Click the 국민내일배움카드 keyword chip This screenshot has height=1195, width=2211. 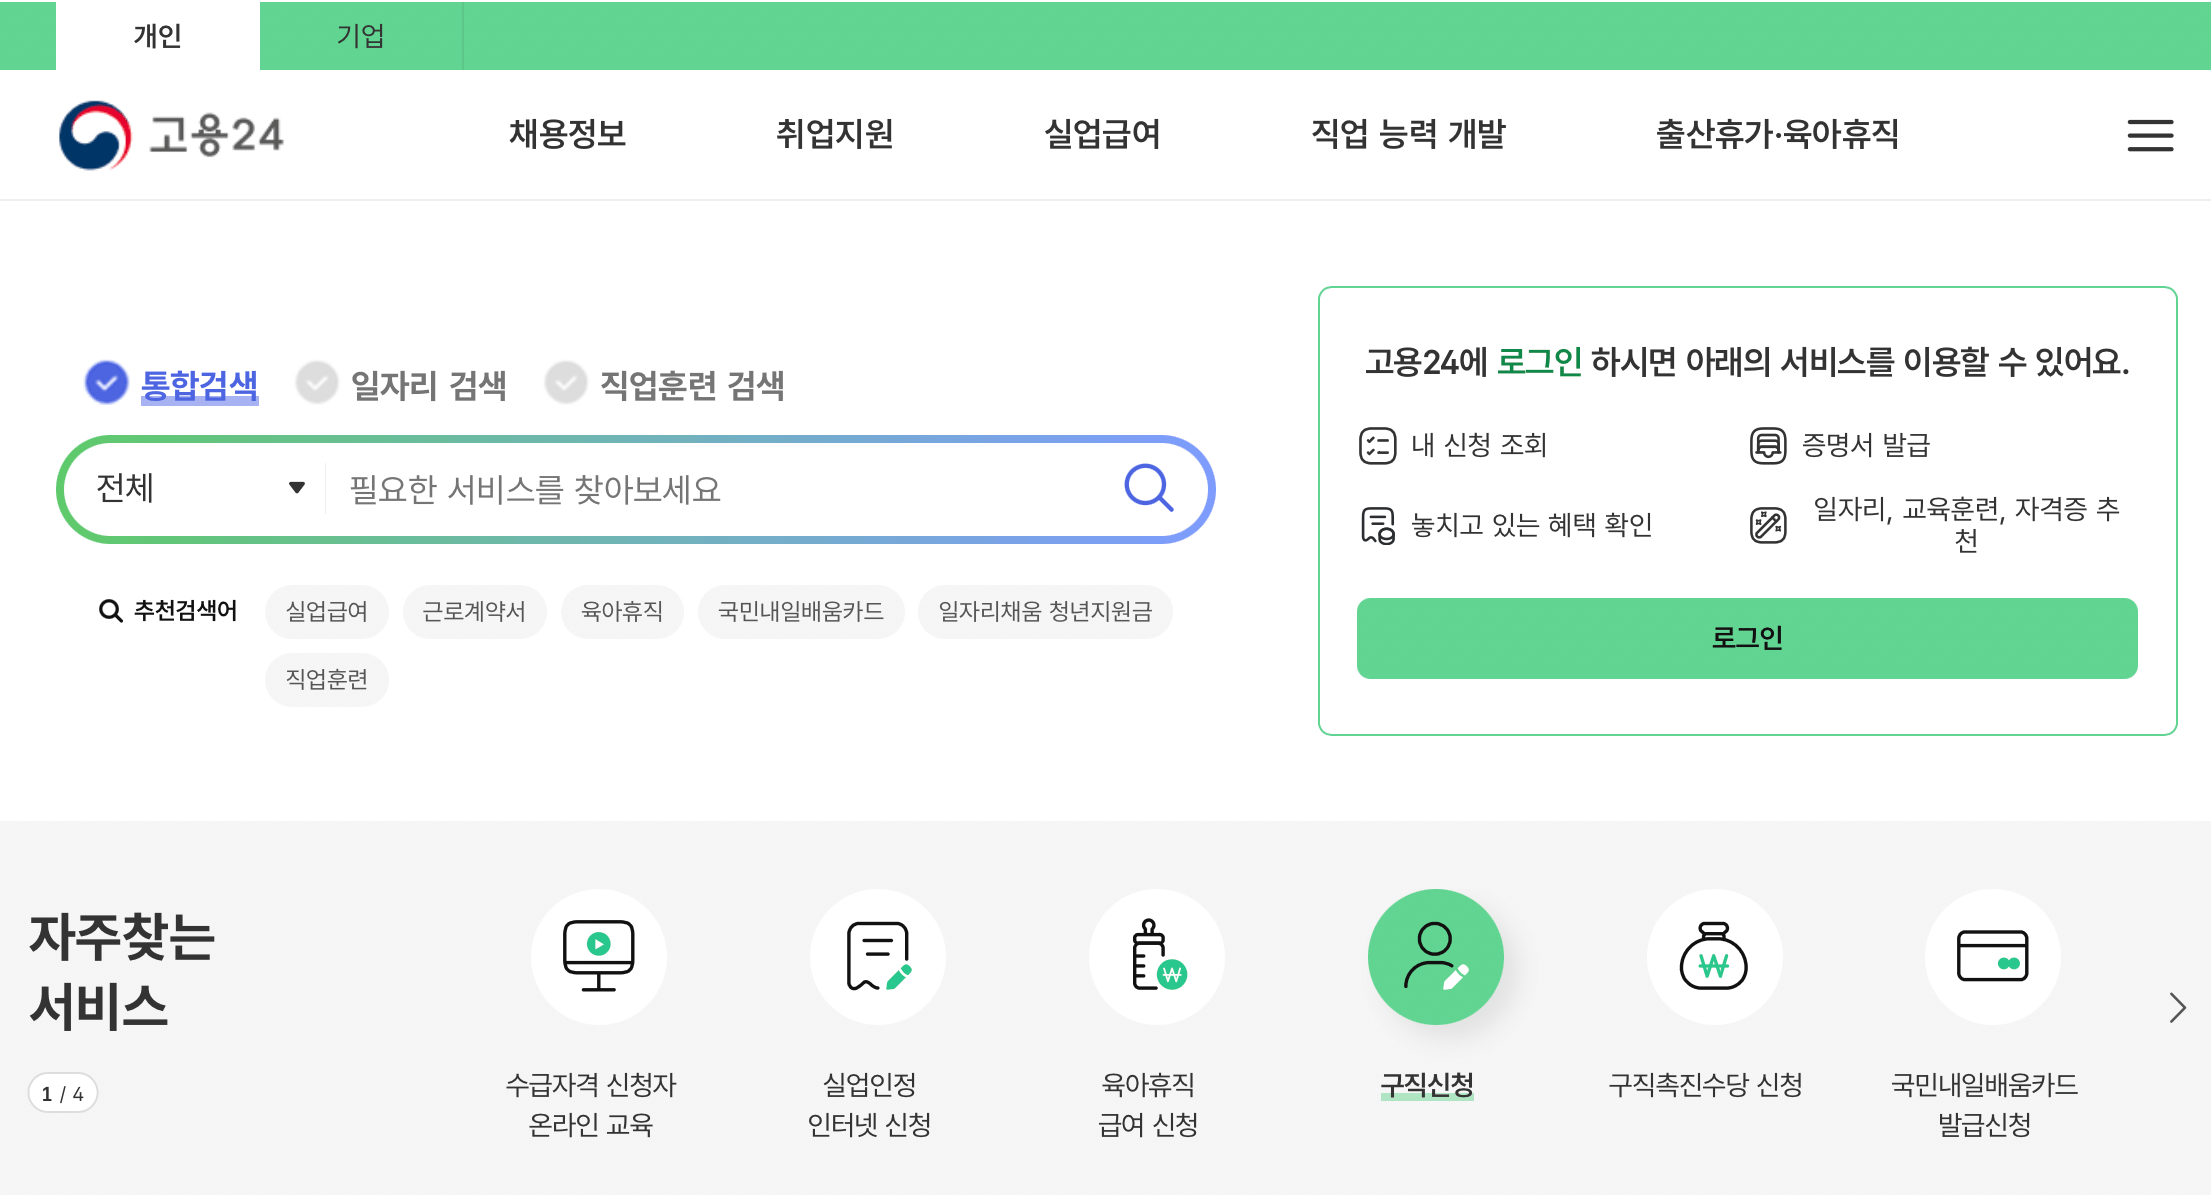[x=800, y=612]
